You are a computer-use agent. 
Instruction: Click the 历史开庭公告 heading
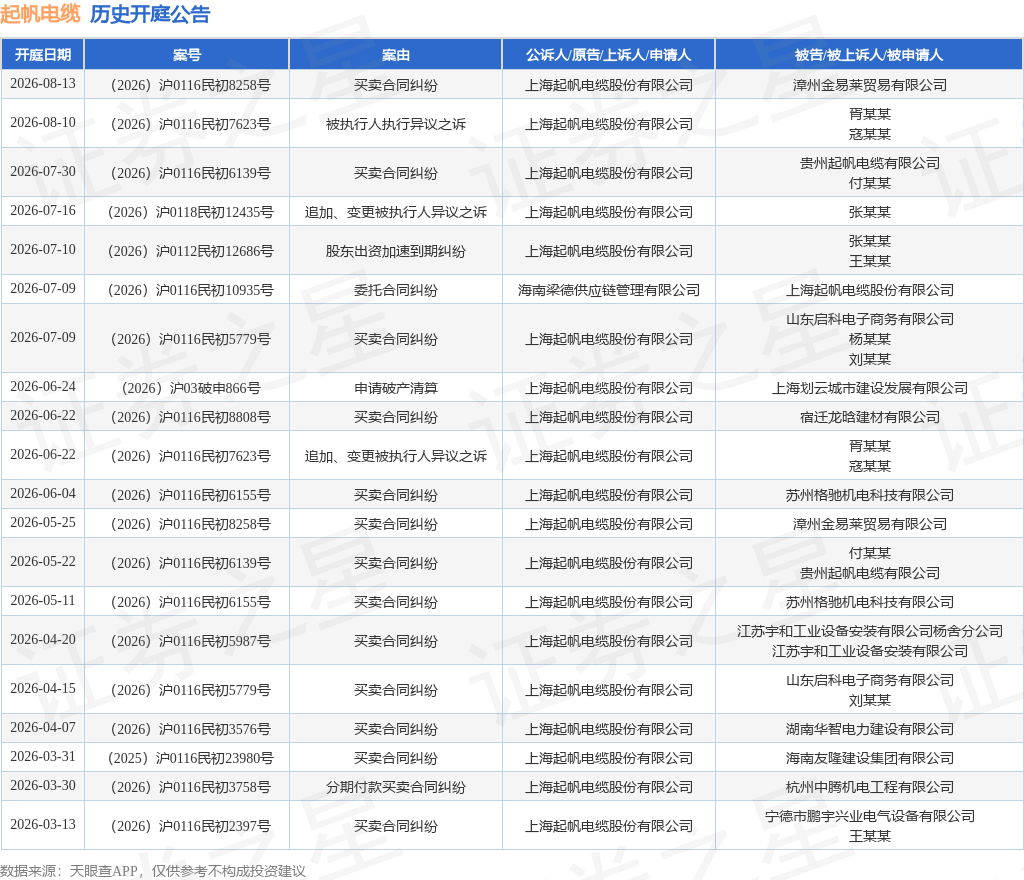click(x=150, y=14)
